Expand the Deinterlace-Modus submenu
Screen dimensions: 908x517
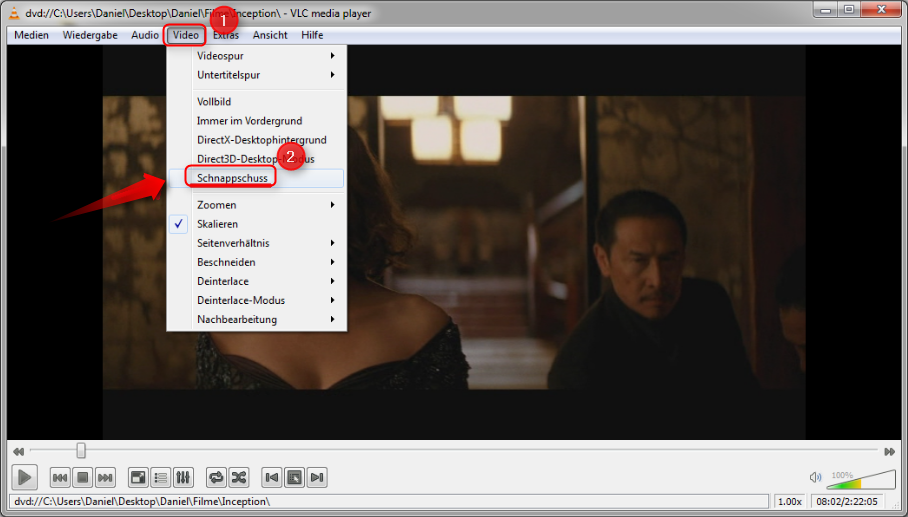pos(257,300)
